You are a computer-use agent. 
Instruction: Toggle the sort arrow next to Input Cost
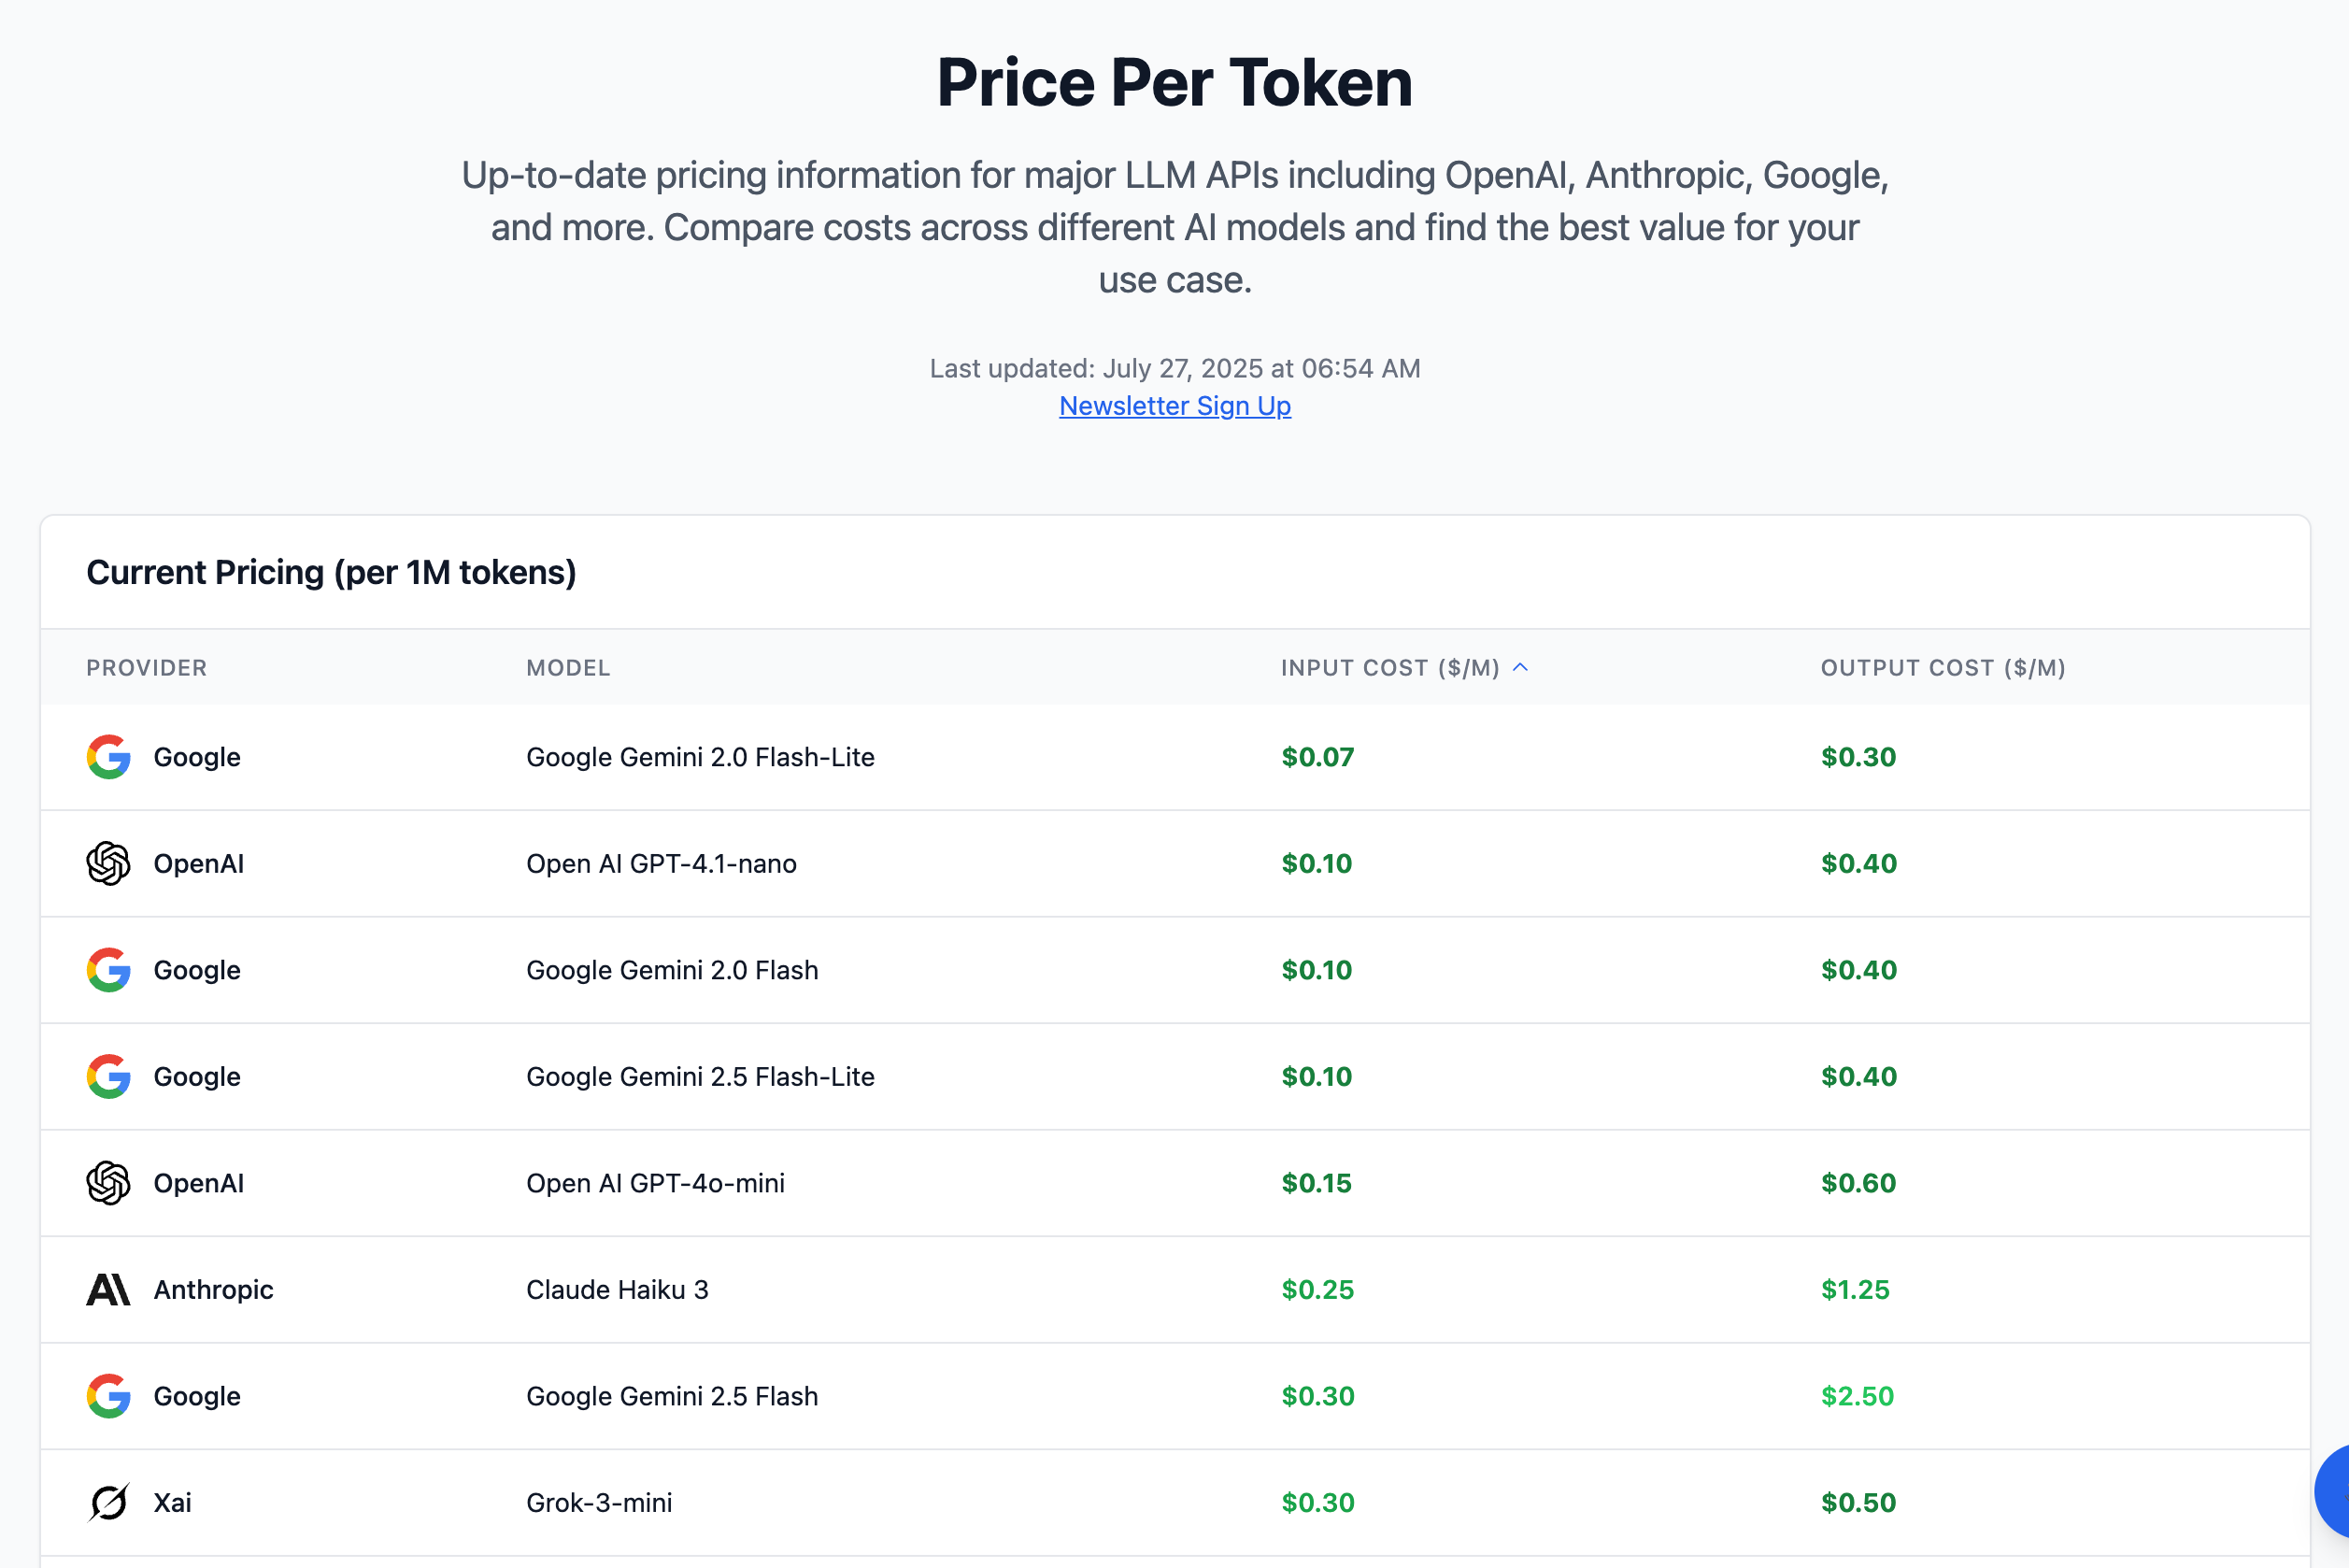1521,667
